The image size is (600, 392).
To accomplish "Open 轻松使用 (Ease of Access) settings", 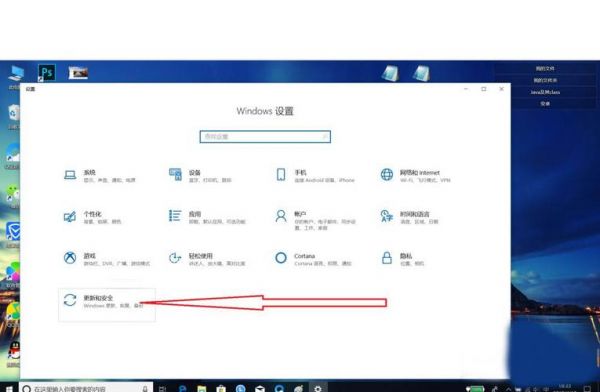I will click(207, 259).
